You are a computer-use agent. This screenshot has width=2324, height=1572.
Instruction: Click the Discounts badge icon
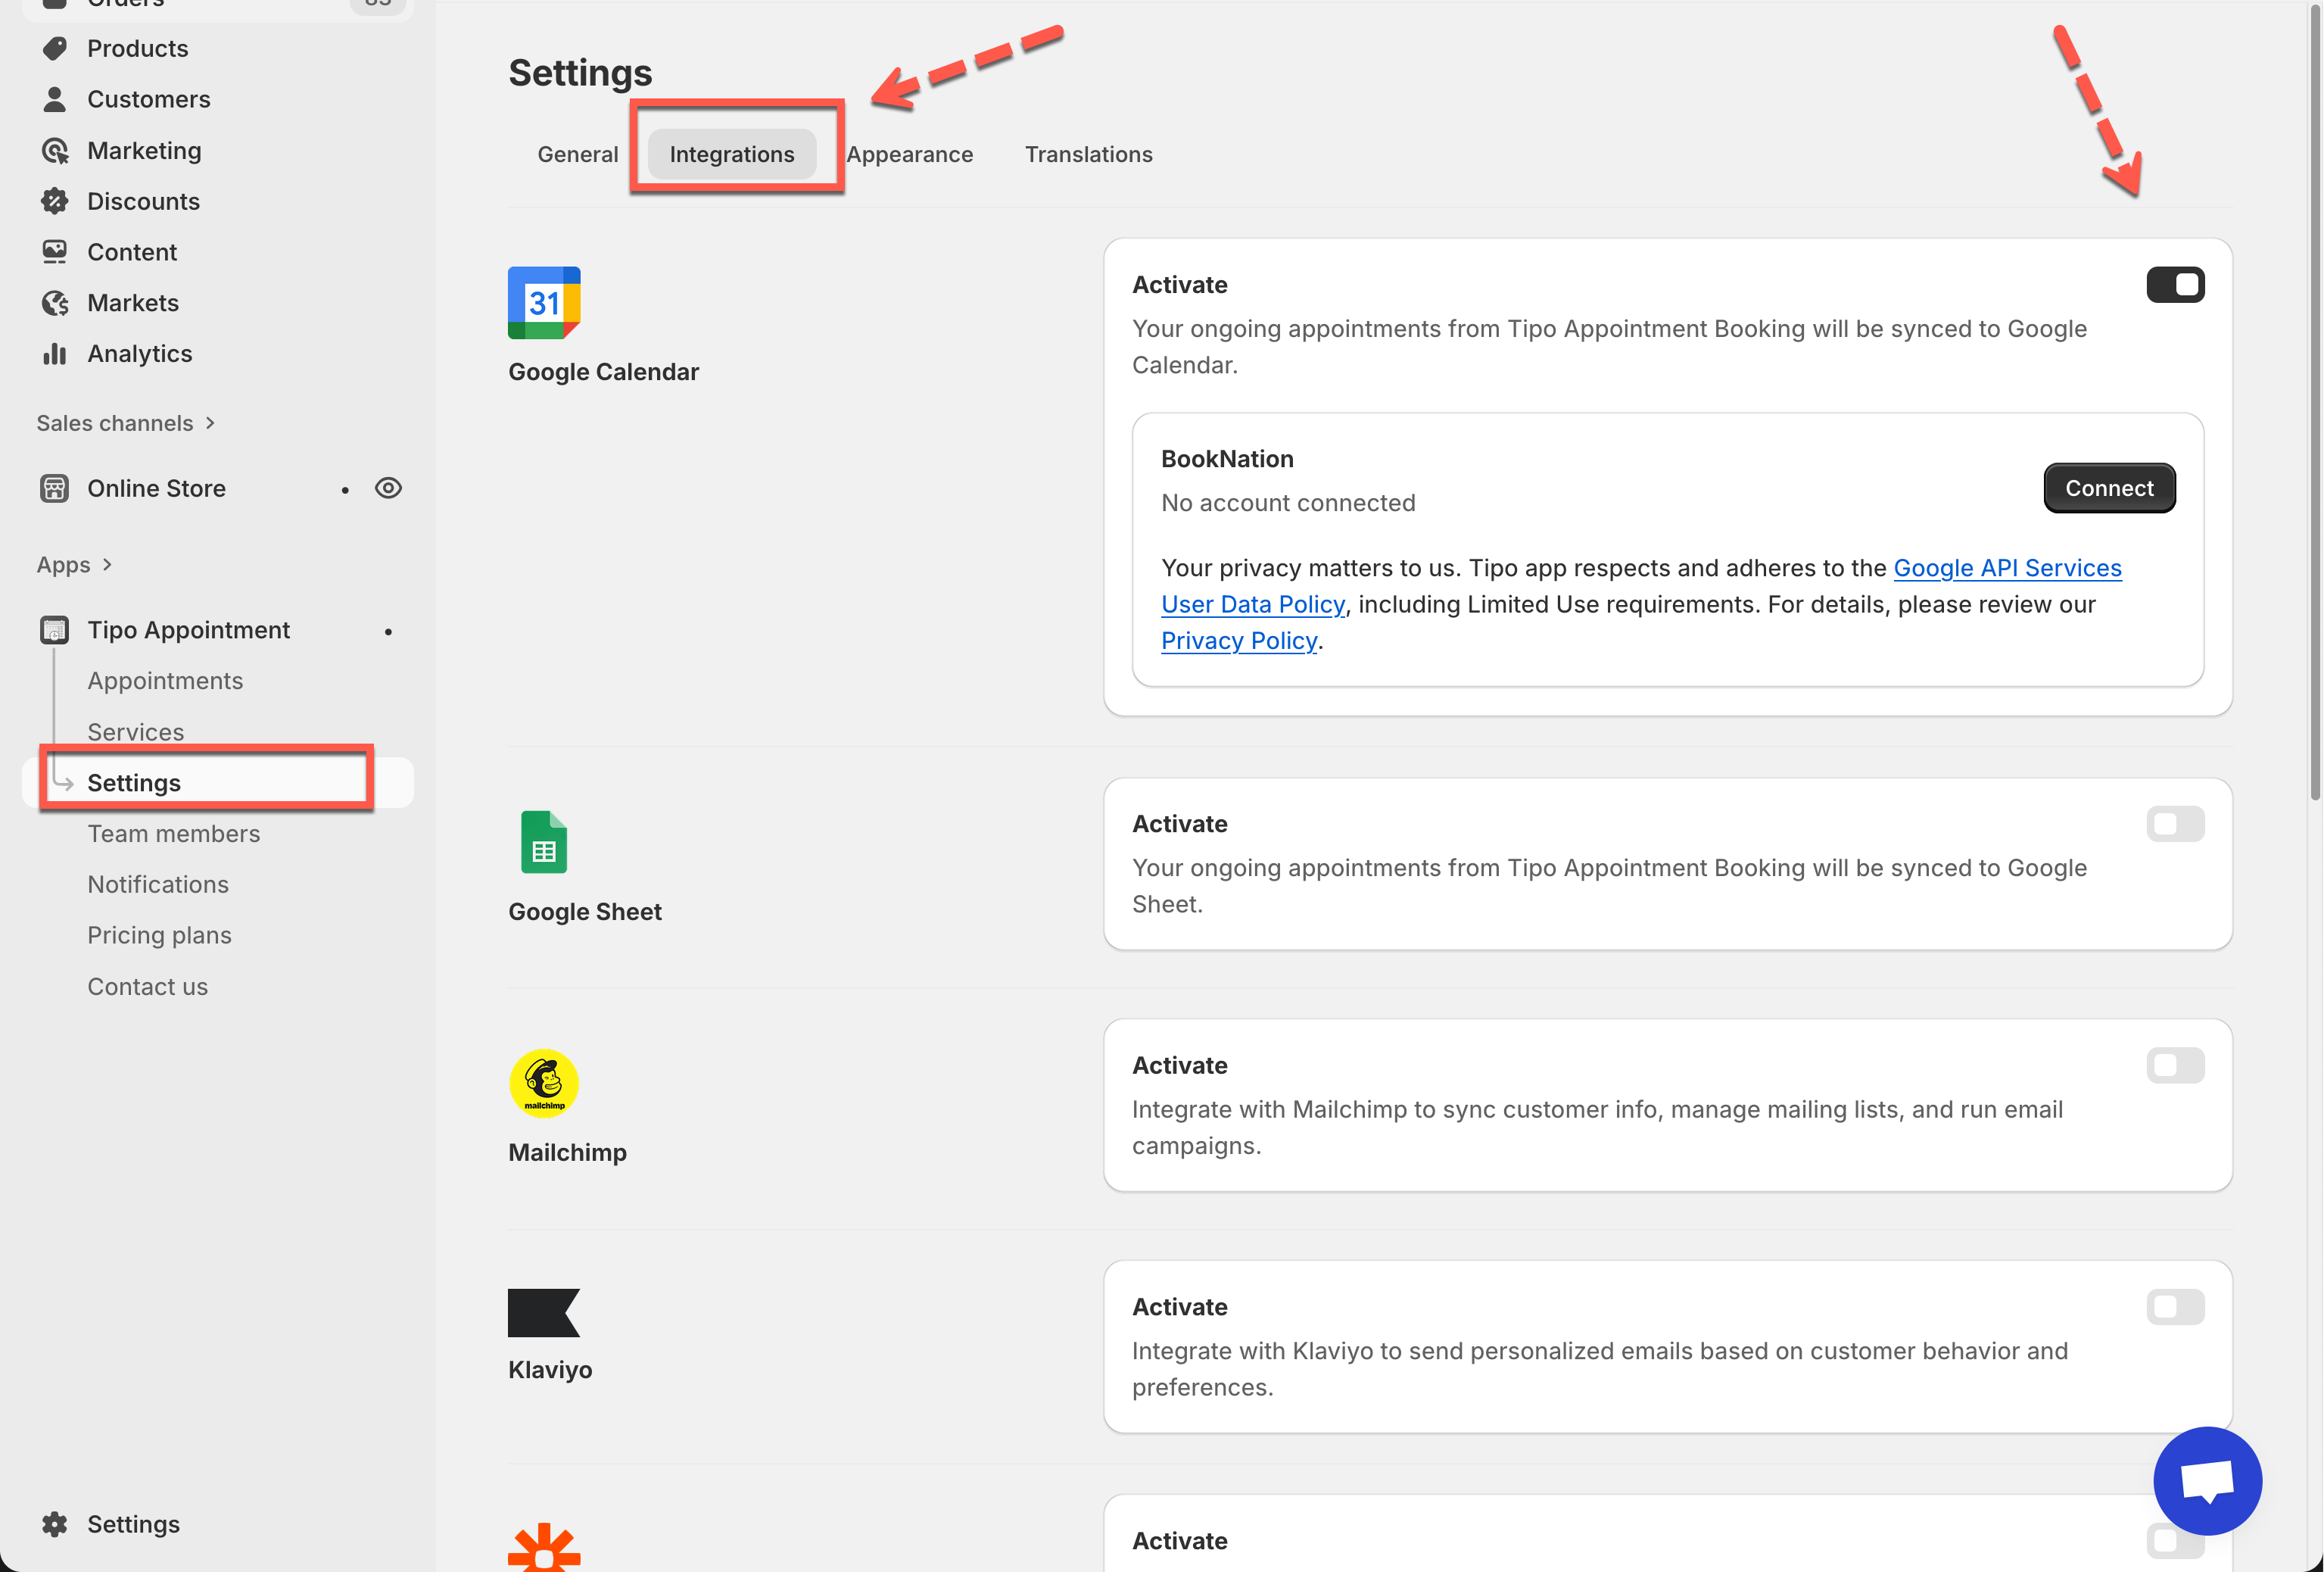(x=55, y=201)
